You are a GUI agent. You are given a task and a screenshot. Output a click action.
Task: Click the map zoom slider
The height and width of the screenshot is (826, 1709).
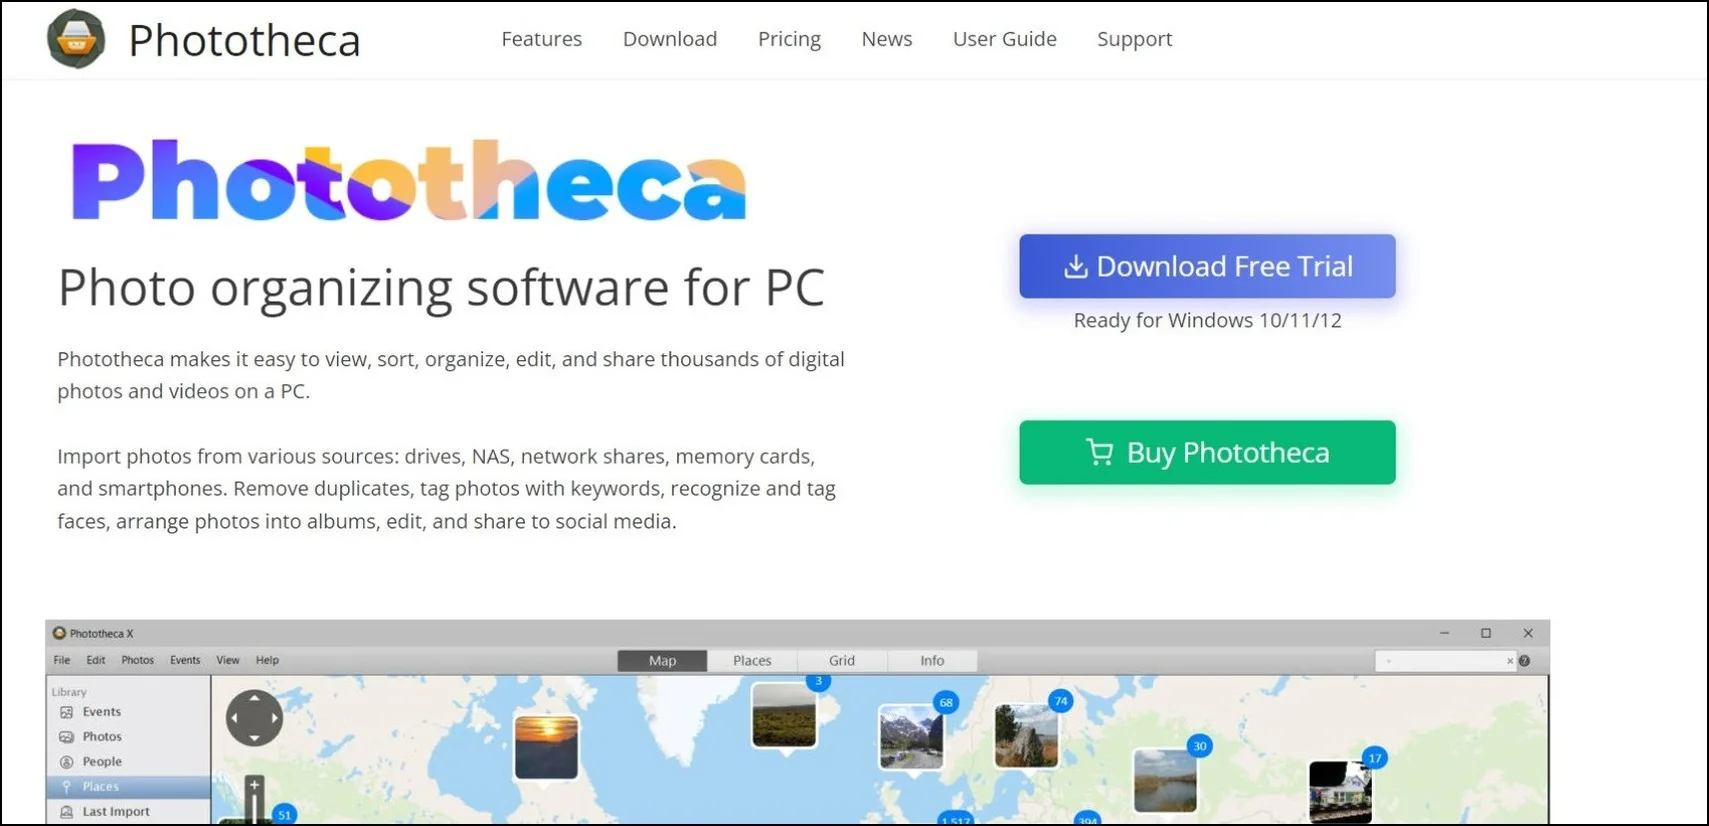[255, 799]
